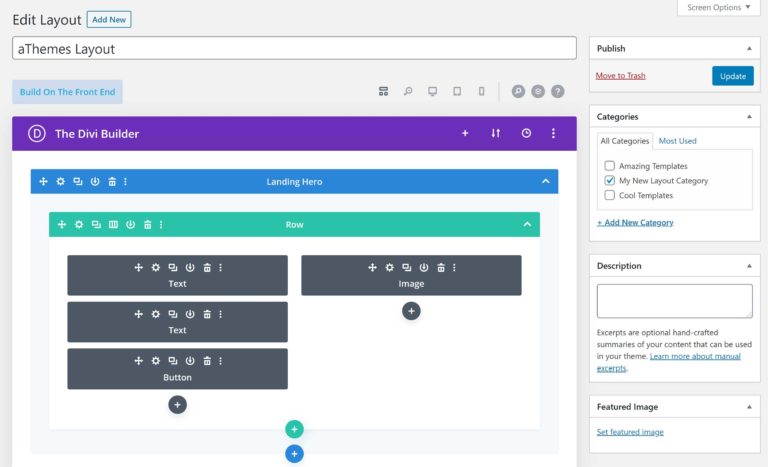Click the aThemes Layout title field
The image size is (768, 467).
tap(294, 49)
